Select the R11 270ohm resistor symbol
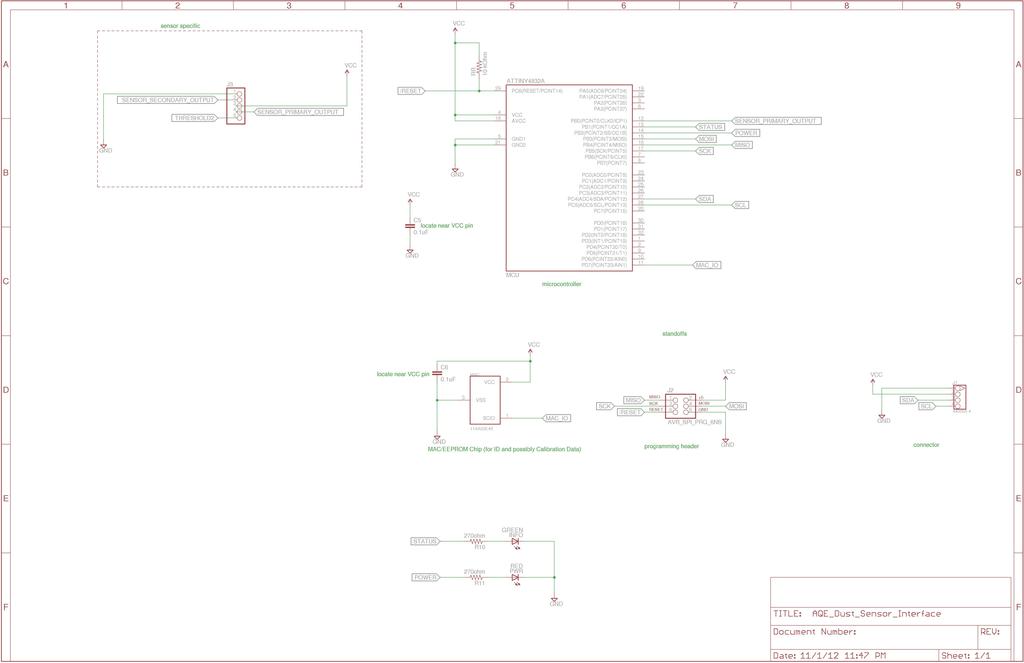The image size is (1024, 663). [477, 577]
